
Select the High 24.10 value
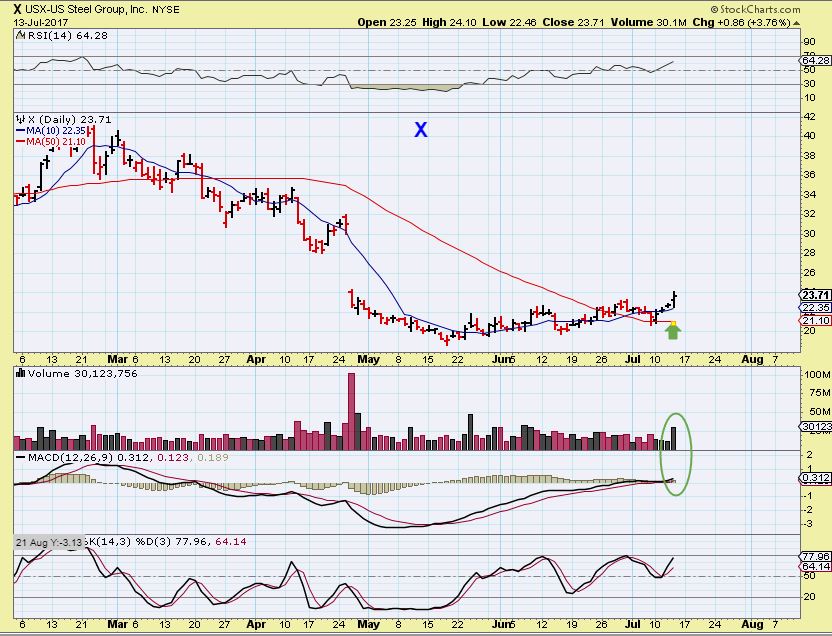click(x=449, y=22)
